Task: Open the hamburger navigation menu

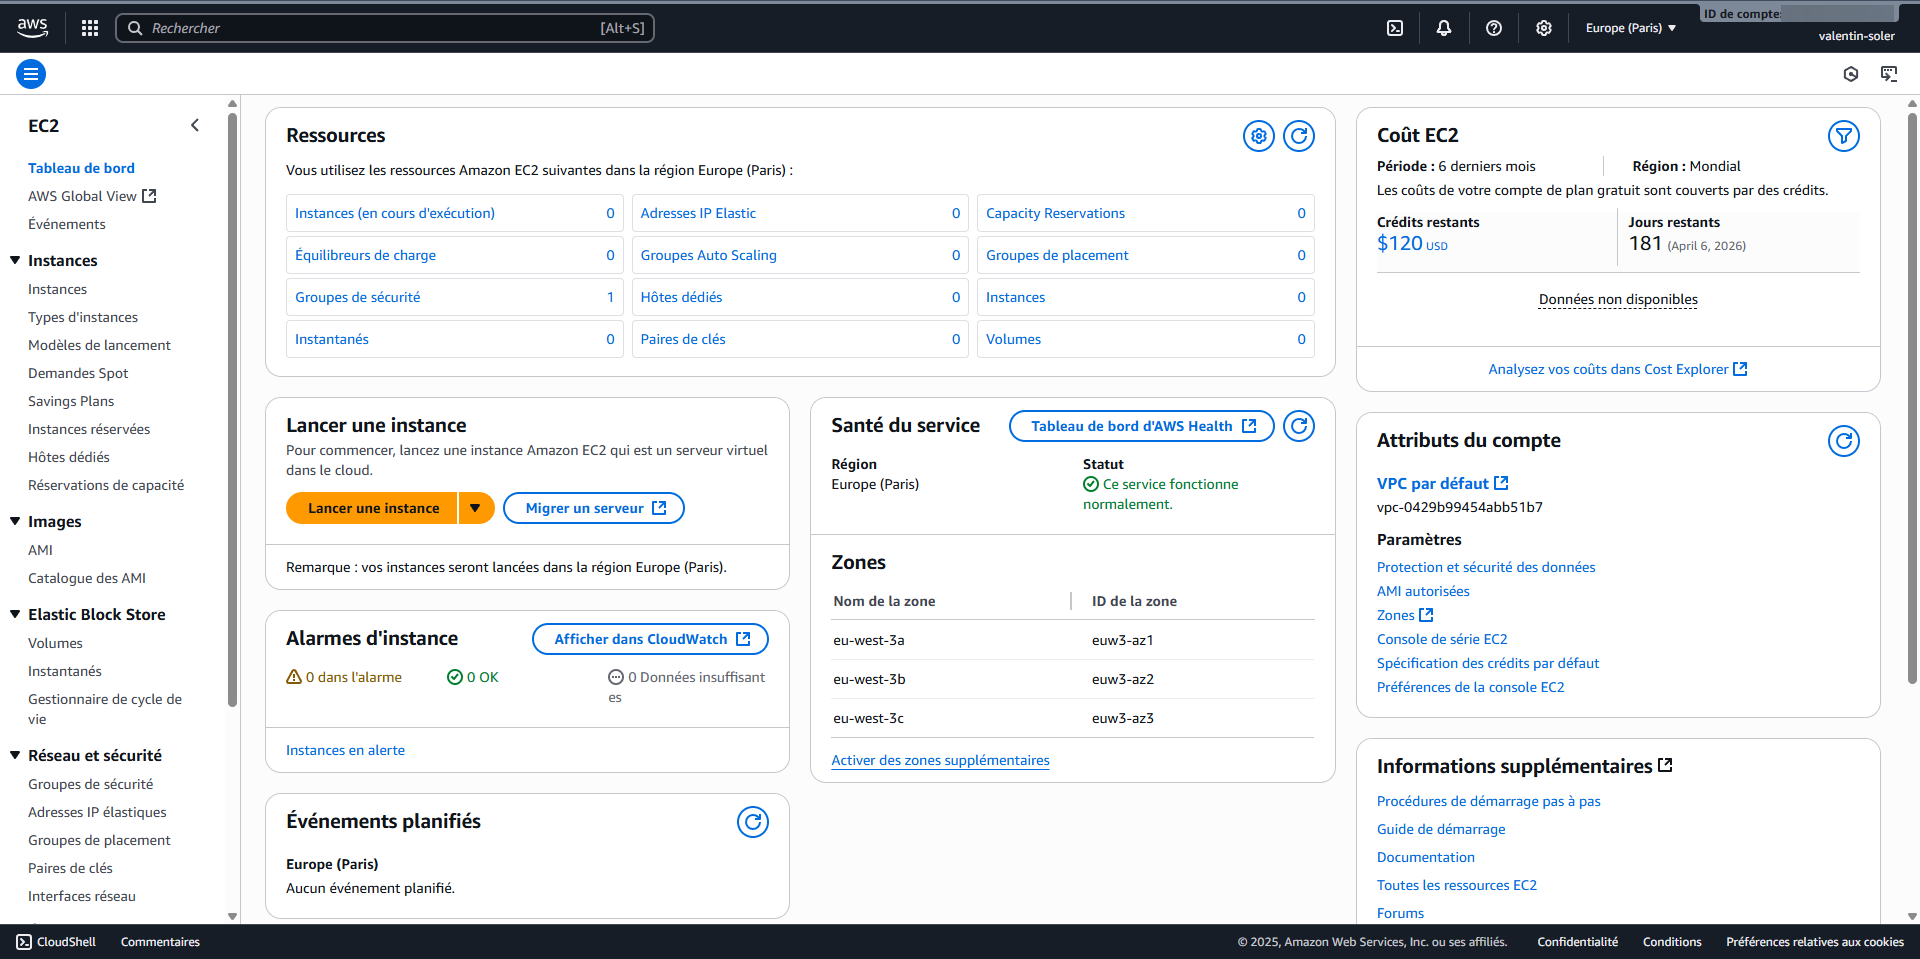Action: 30,73
